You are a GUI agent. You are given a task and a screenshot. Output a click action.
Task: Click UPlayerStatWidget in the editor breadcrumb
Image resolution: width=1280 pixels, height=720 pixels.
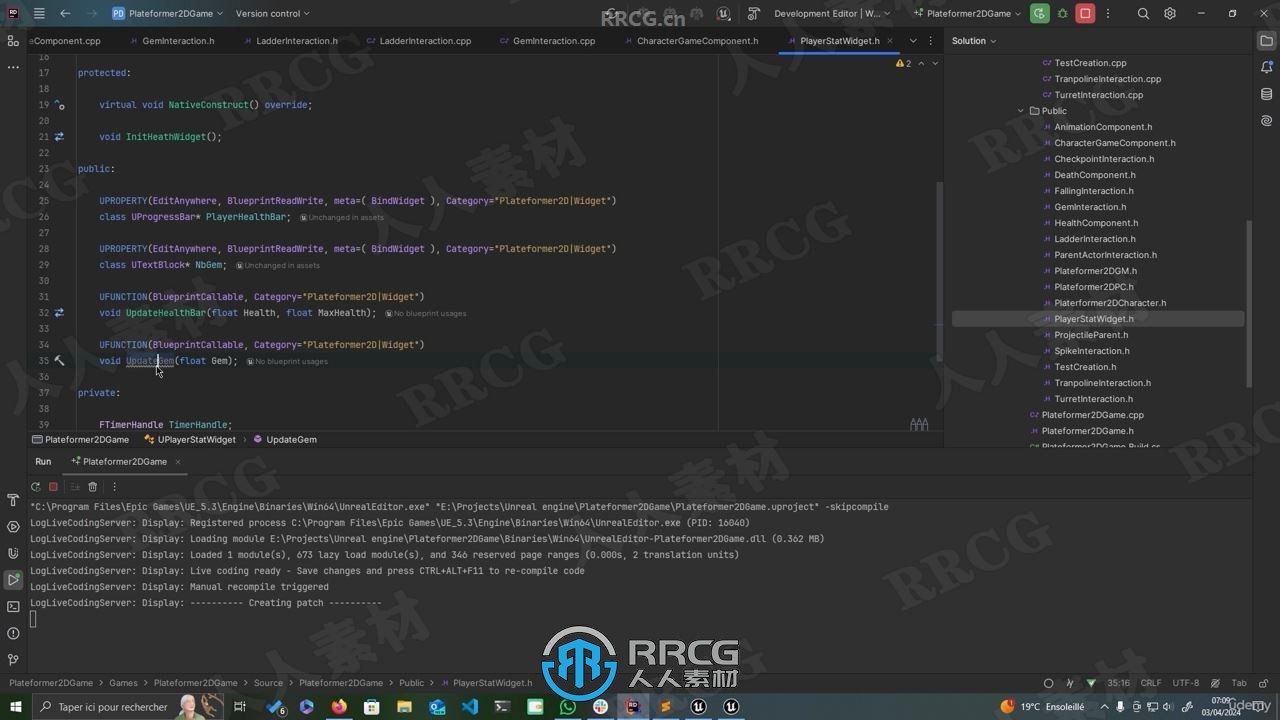click(190, 440)
